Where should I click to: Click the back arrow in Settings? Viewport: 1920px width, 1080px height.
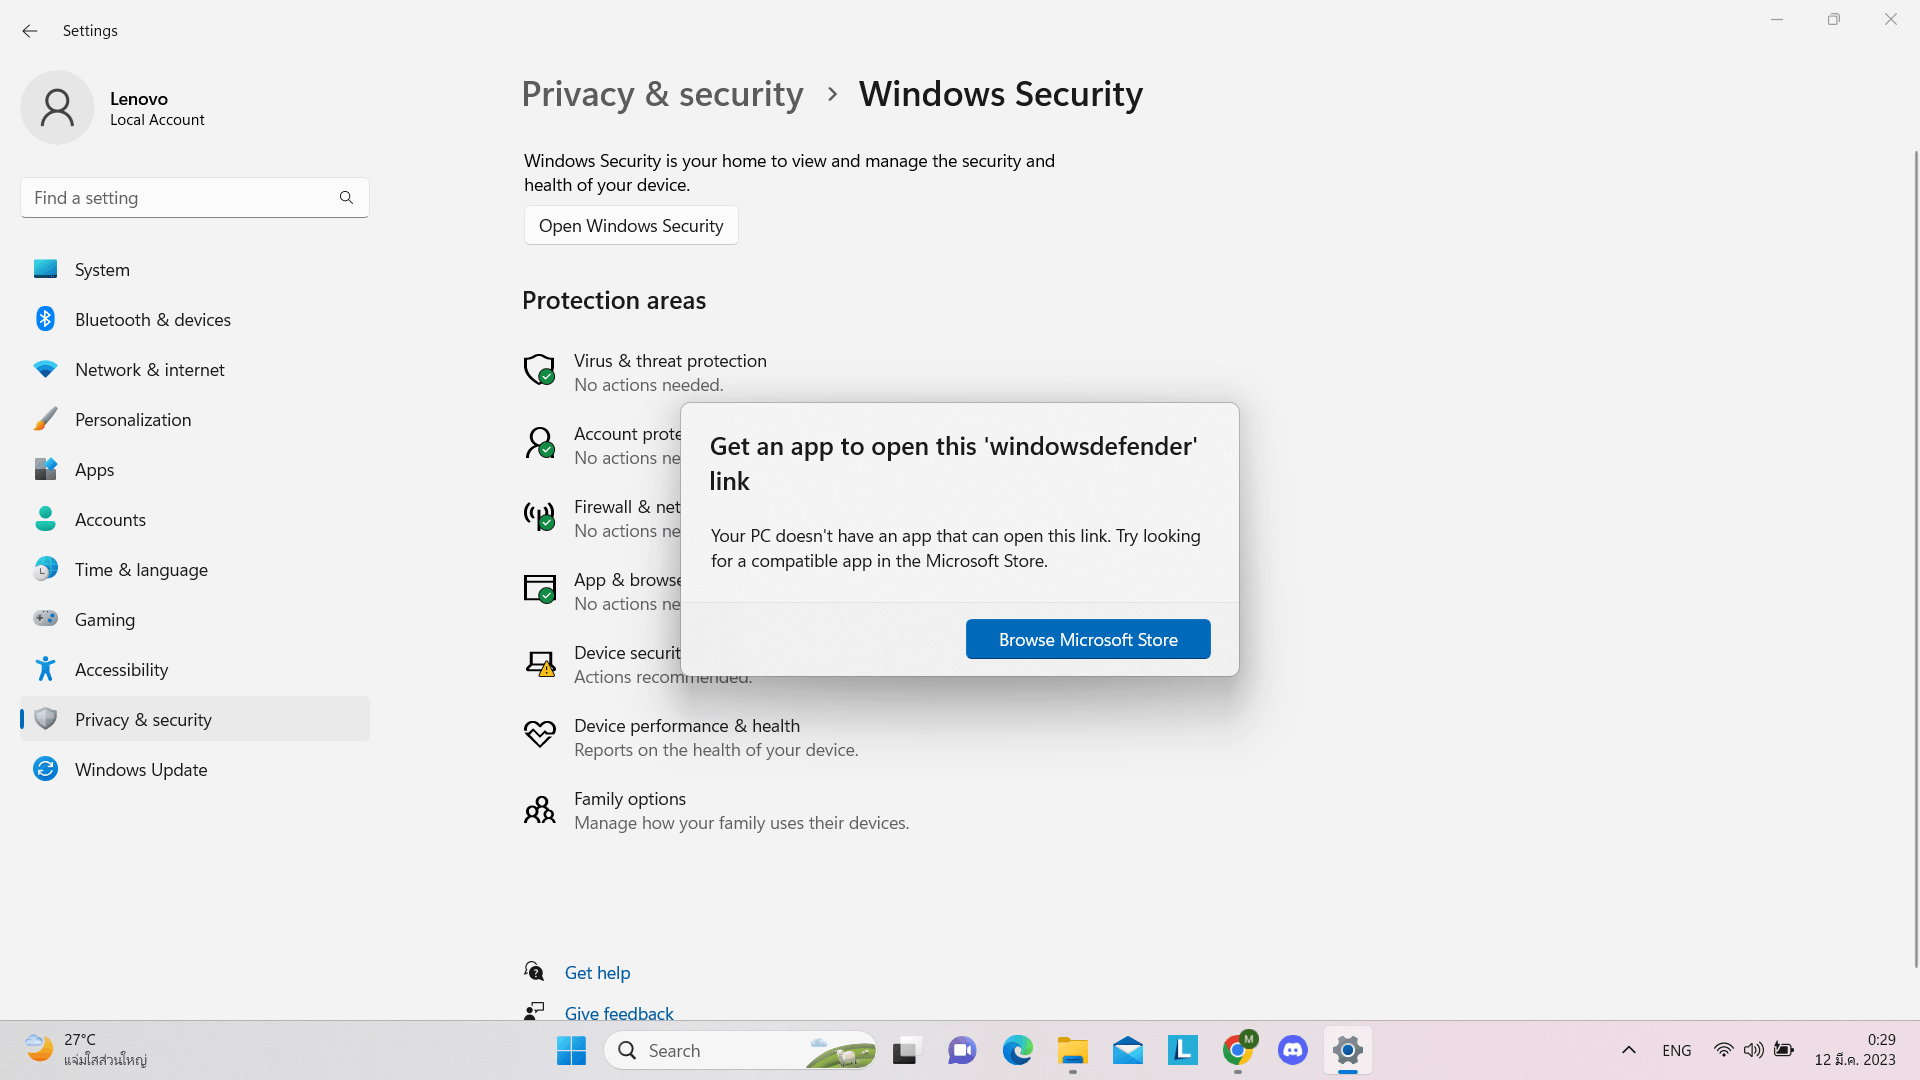(29, 31)
